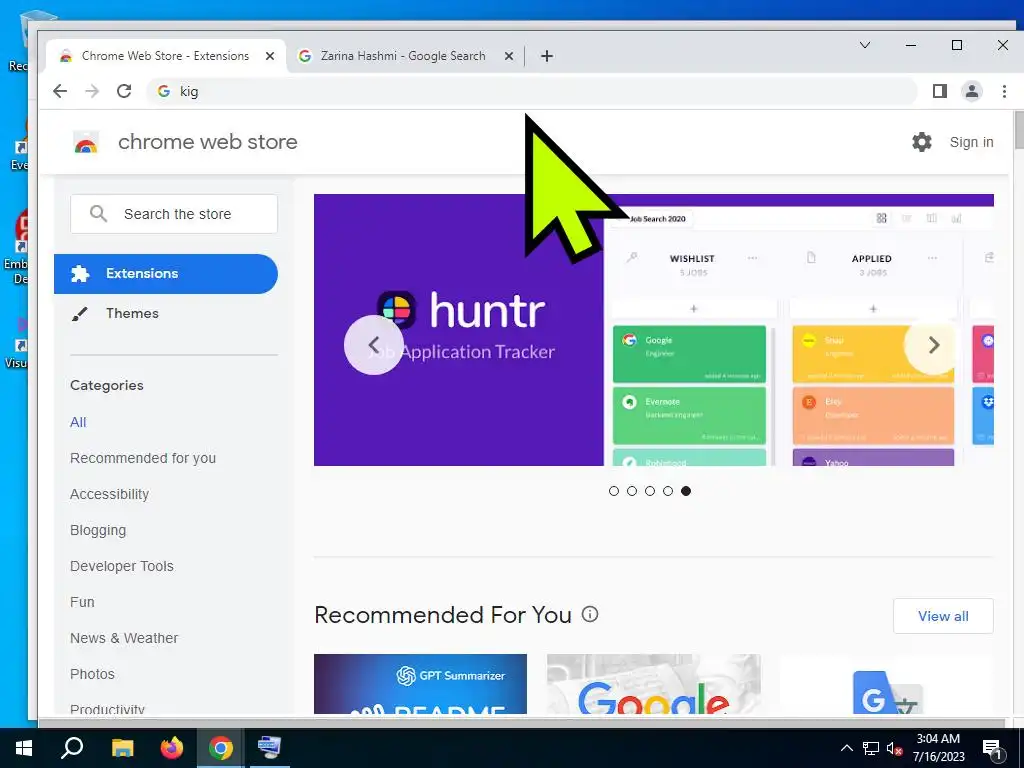Open Chrome's side panel icon
The image size is (1024, 768).
pyautogui.click(x=940, y=91)
